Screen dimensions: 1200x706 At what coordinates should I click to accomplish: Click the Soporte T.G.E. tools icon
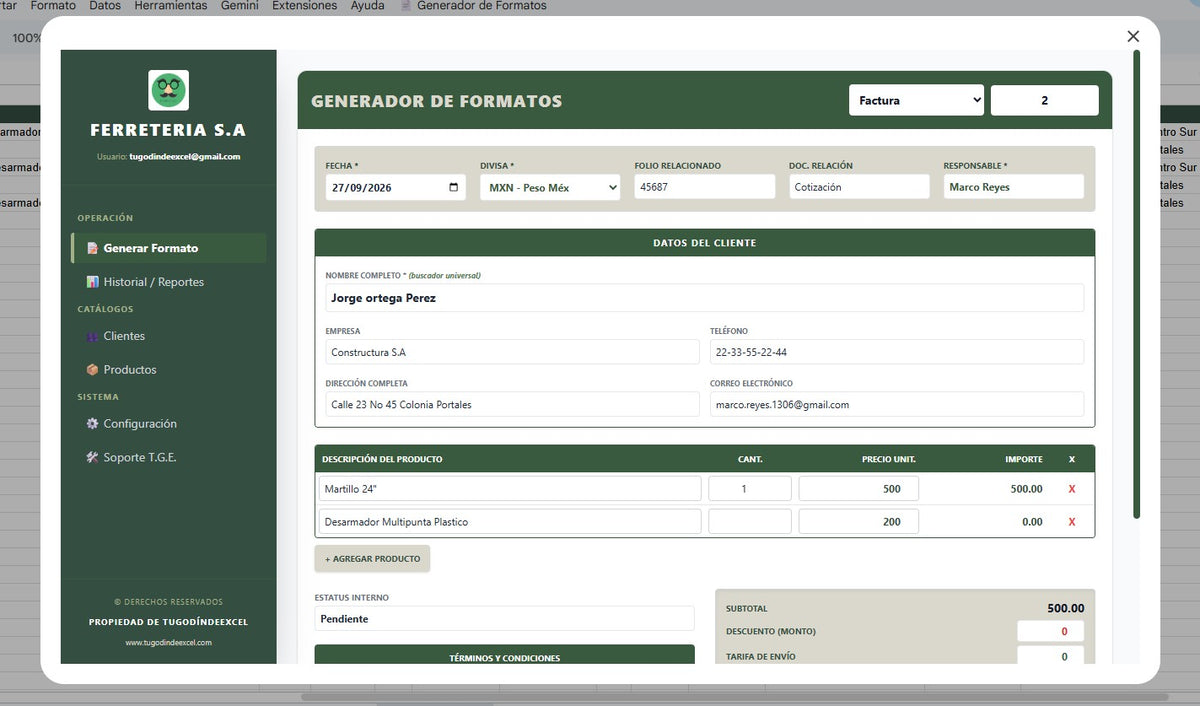point(92,458)
